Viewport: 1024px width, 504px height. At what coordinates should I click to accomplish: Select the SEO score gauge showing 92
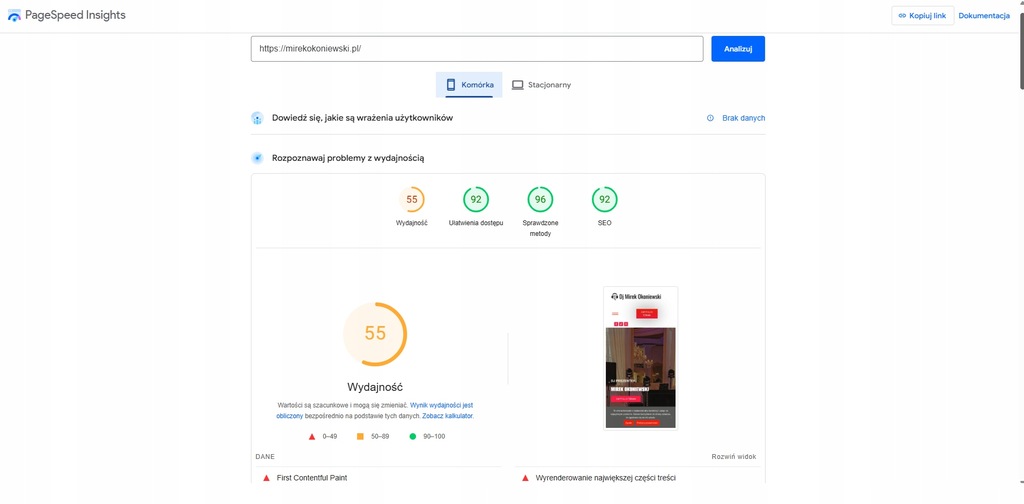coord(605,200)
